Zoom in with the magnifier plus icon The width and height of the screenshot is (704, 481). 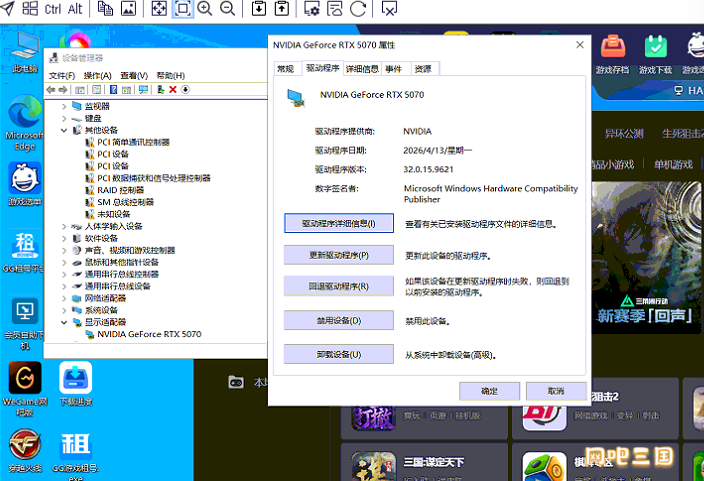205,9
